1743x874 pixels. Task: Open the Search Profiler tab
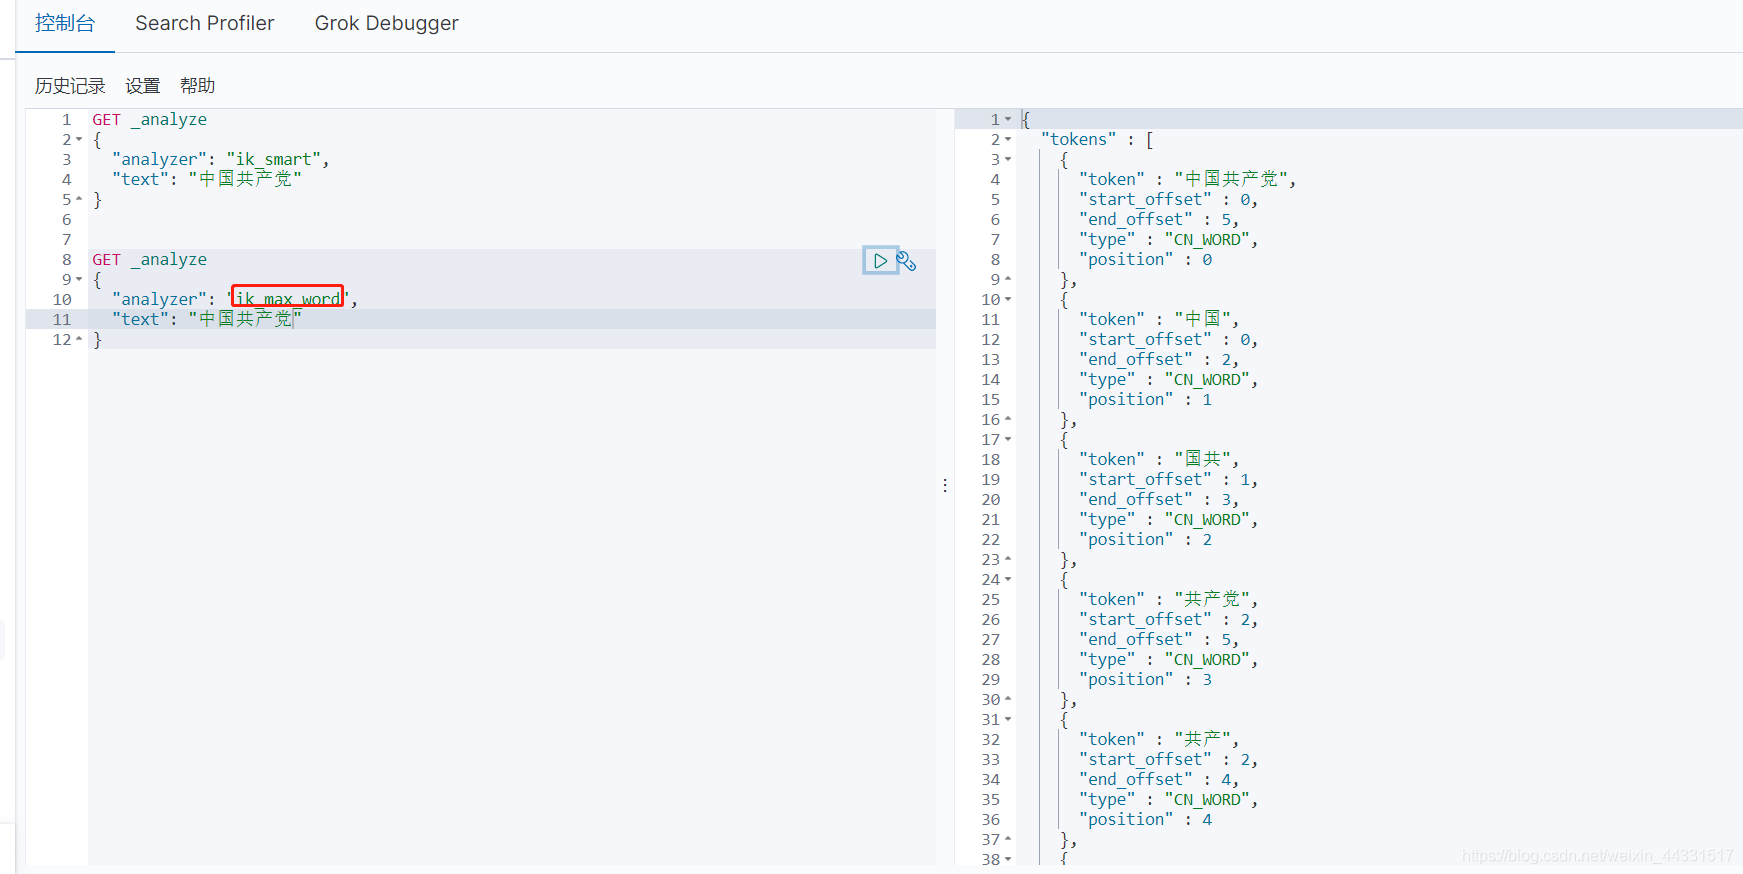(204, 23)
